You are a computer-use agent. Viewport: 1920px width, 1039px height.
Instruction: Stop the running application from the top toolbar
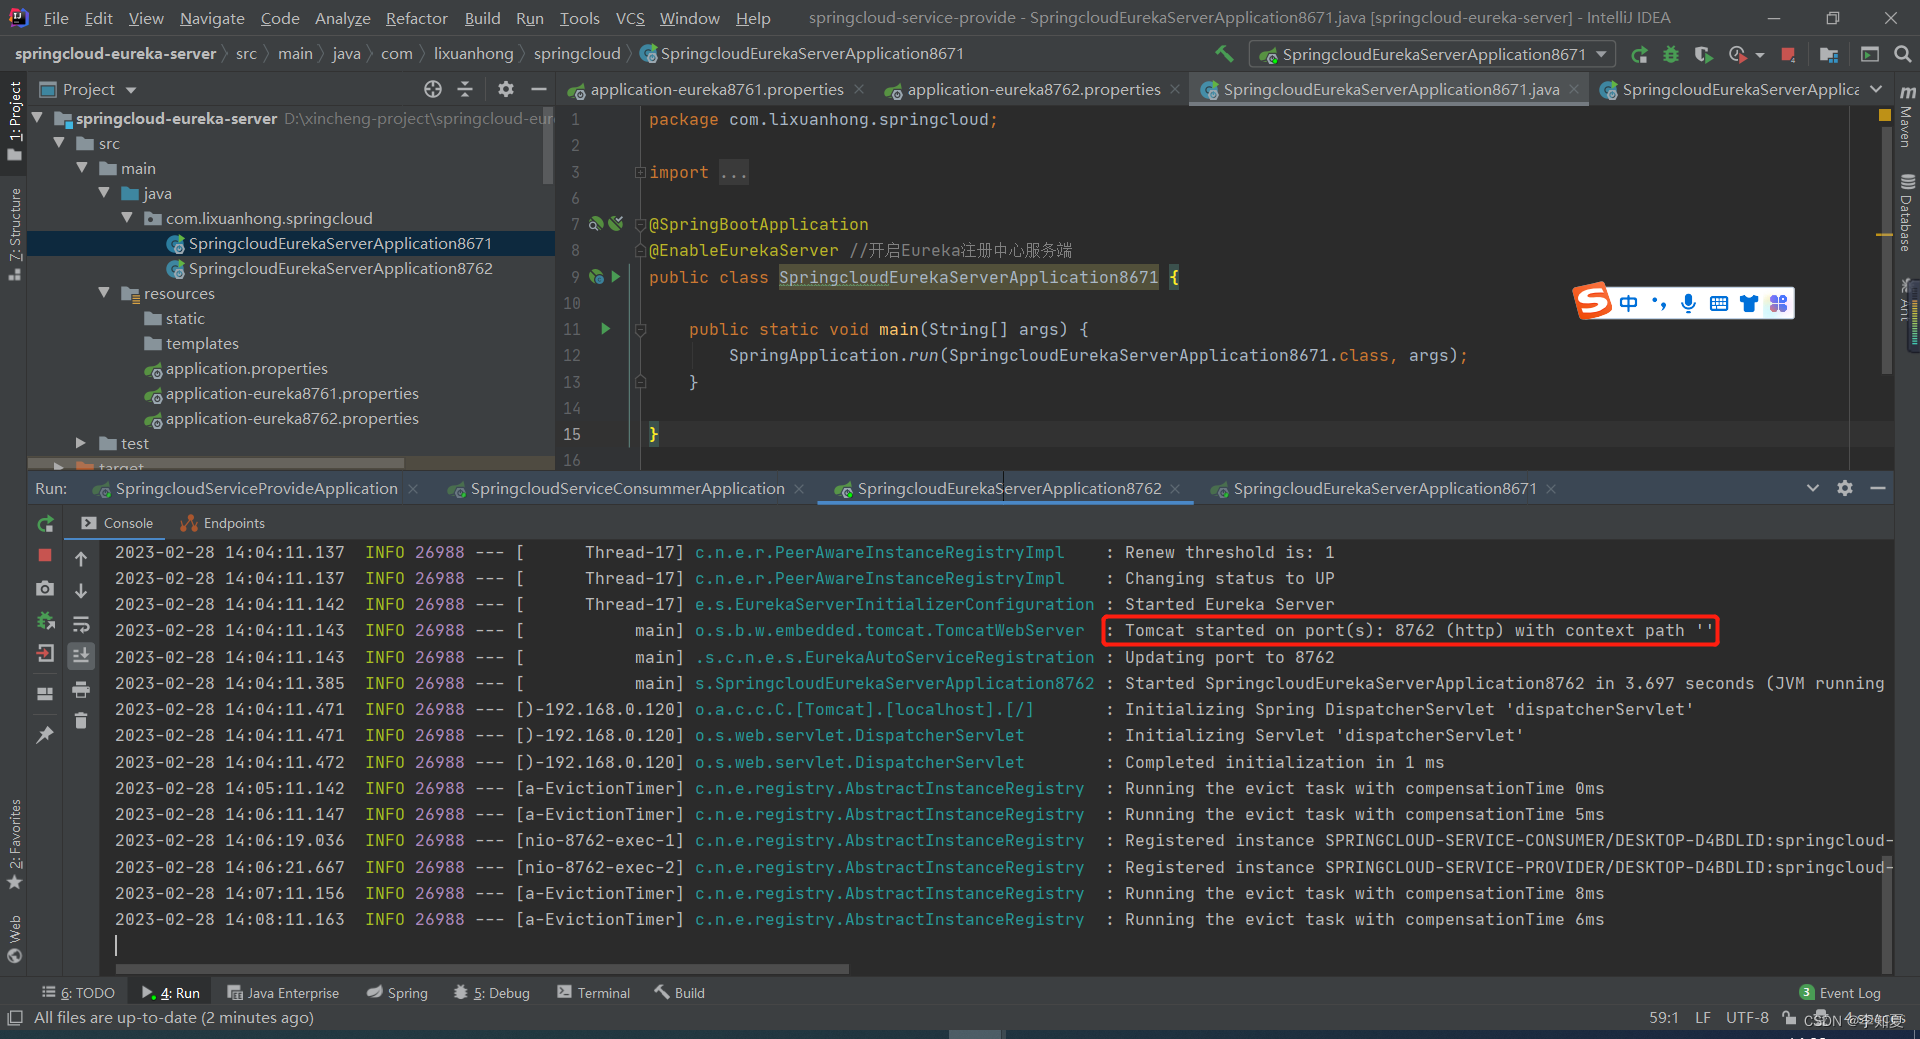(x=1788, y=54)
